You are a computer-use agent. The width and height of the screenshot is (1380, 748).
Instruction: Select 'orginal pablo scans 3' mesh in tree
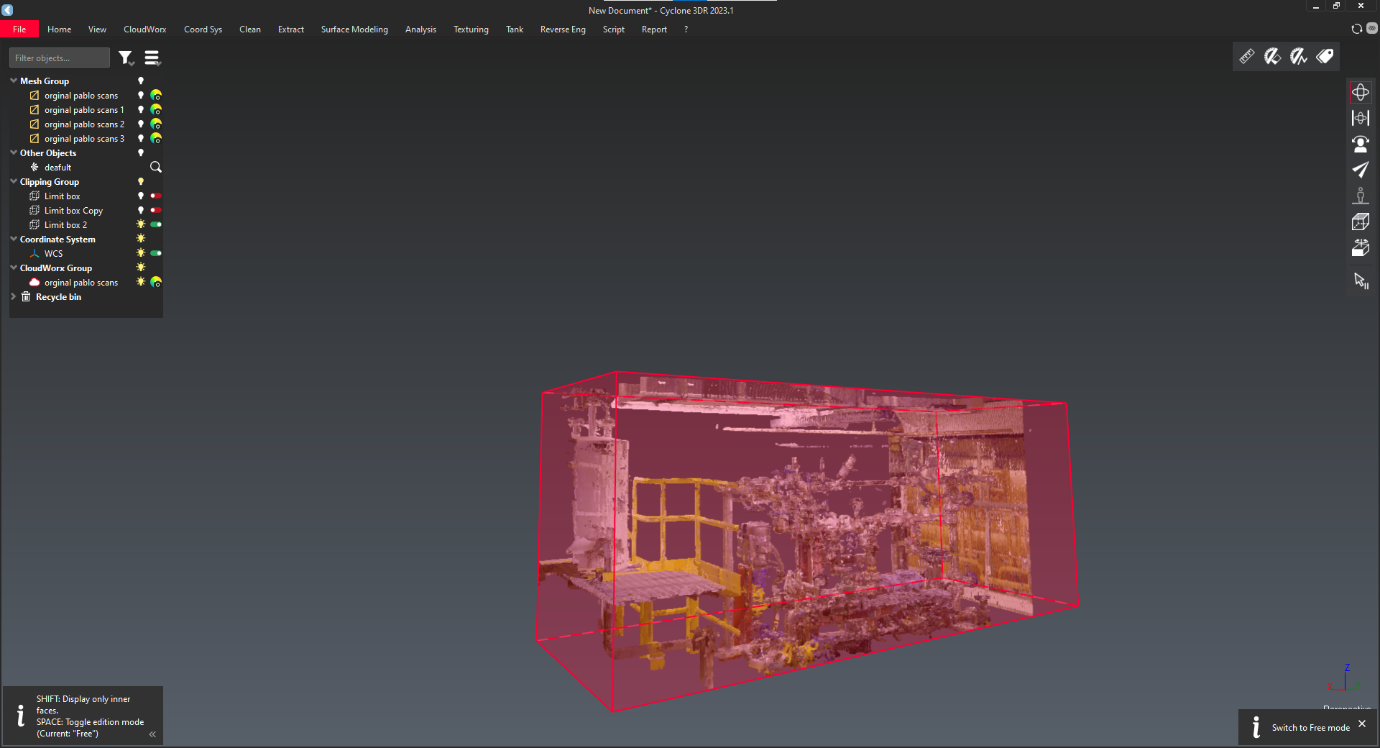pyautogui.click(x=85, y=139)
